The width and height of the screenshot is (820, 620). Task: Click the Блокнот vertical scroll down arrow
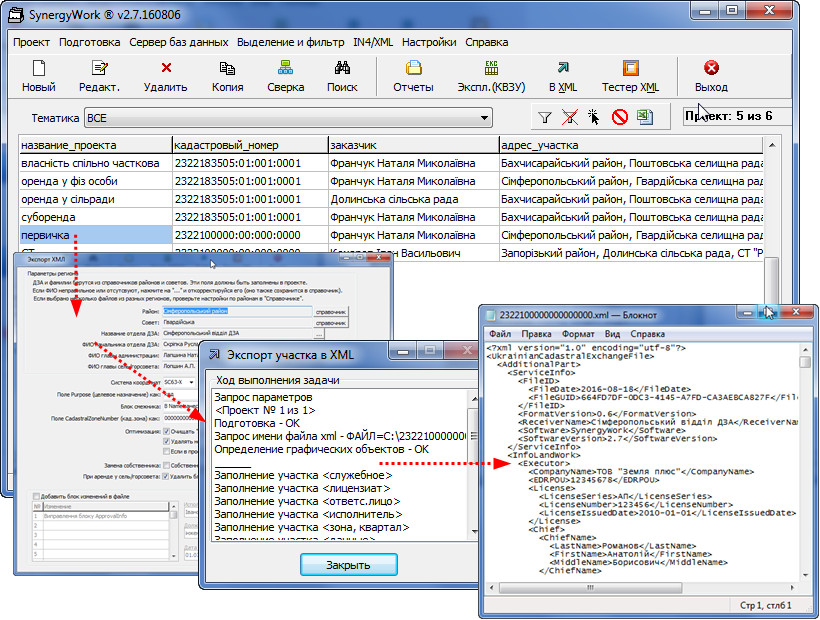(x=805, y=573)
